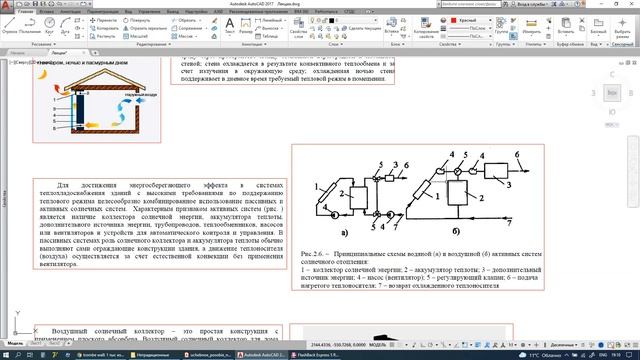
Task: Expand the Свойства panel
Action: [450, 44]
